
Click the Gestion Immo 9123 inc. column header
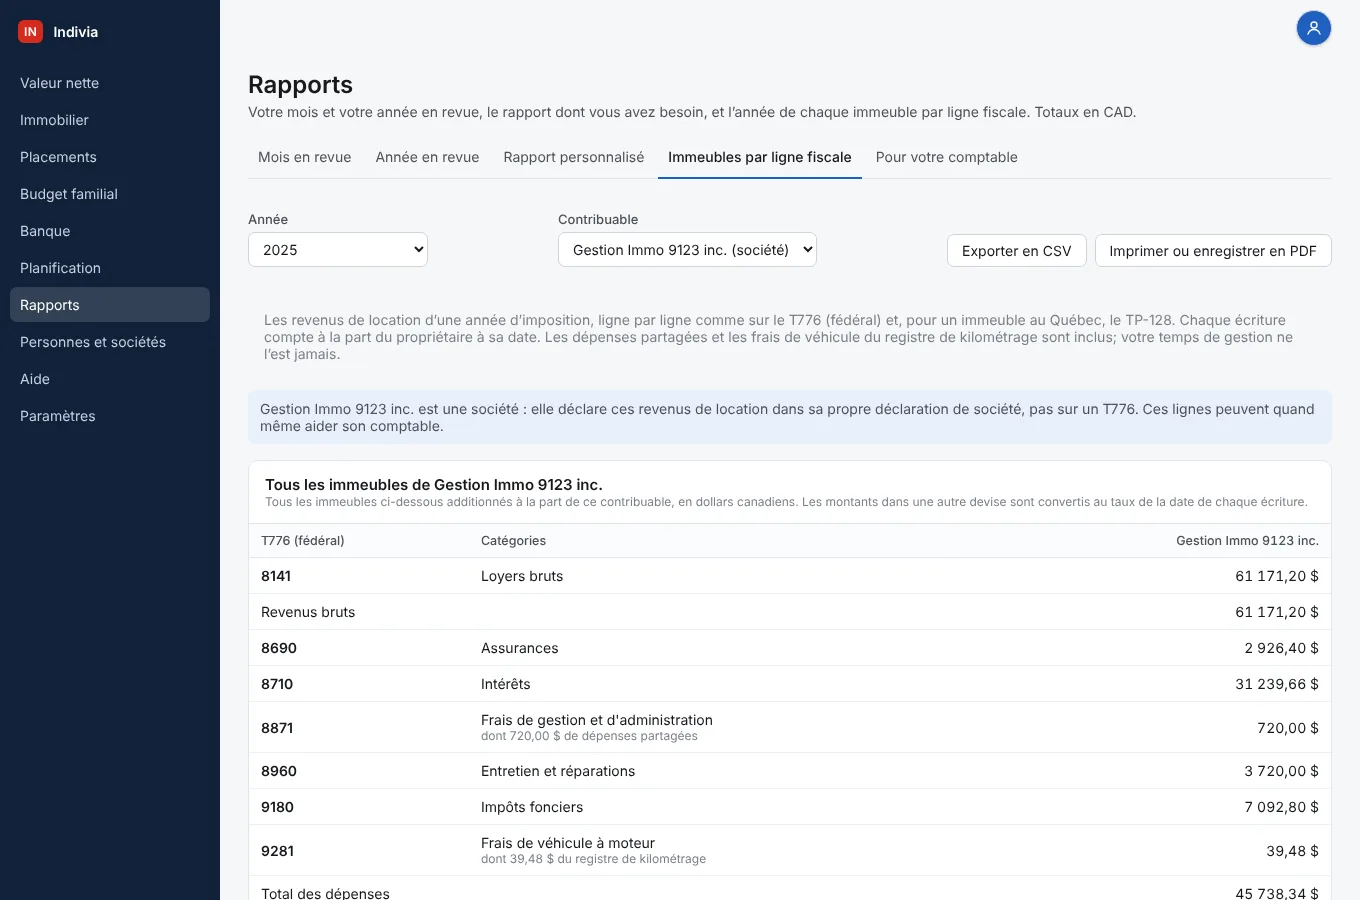coord(1247,541)
